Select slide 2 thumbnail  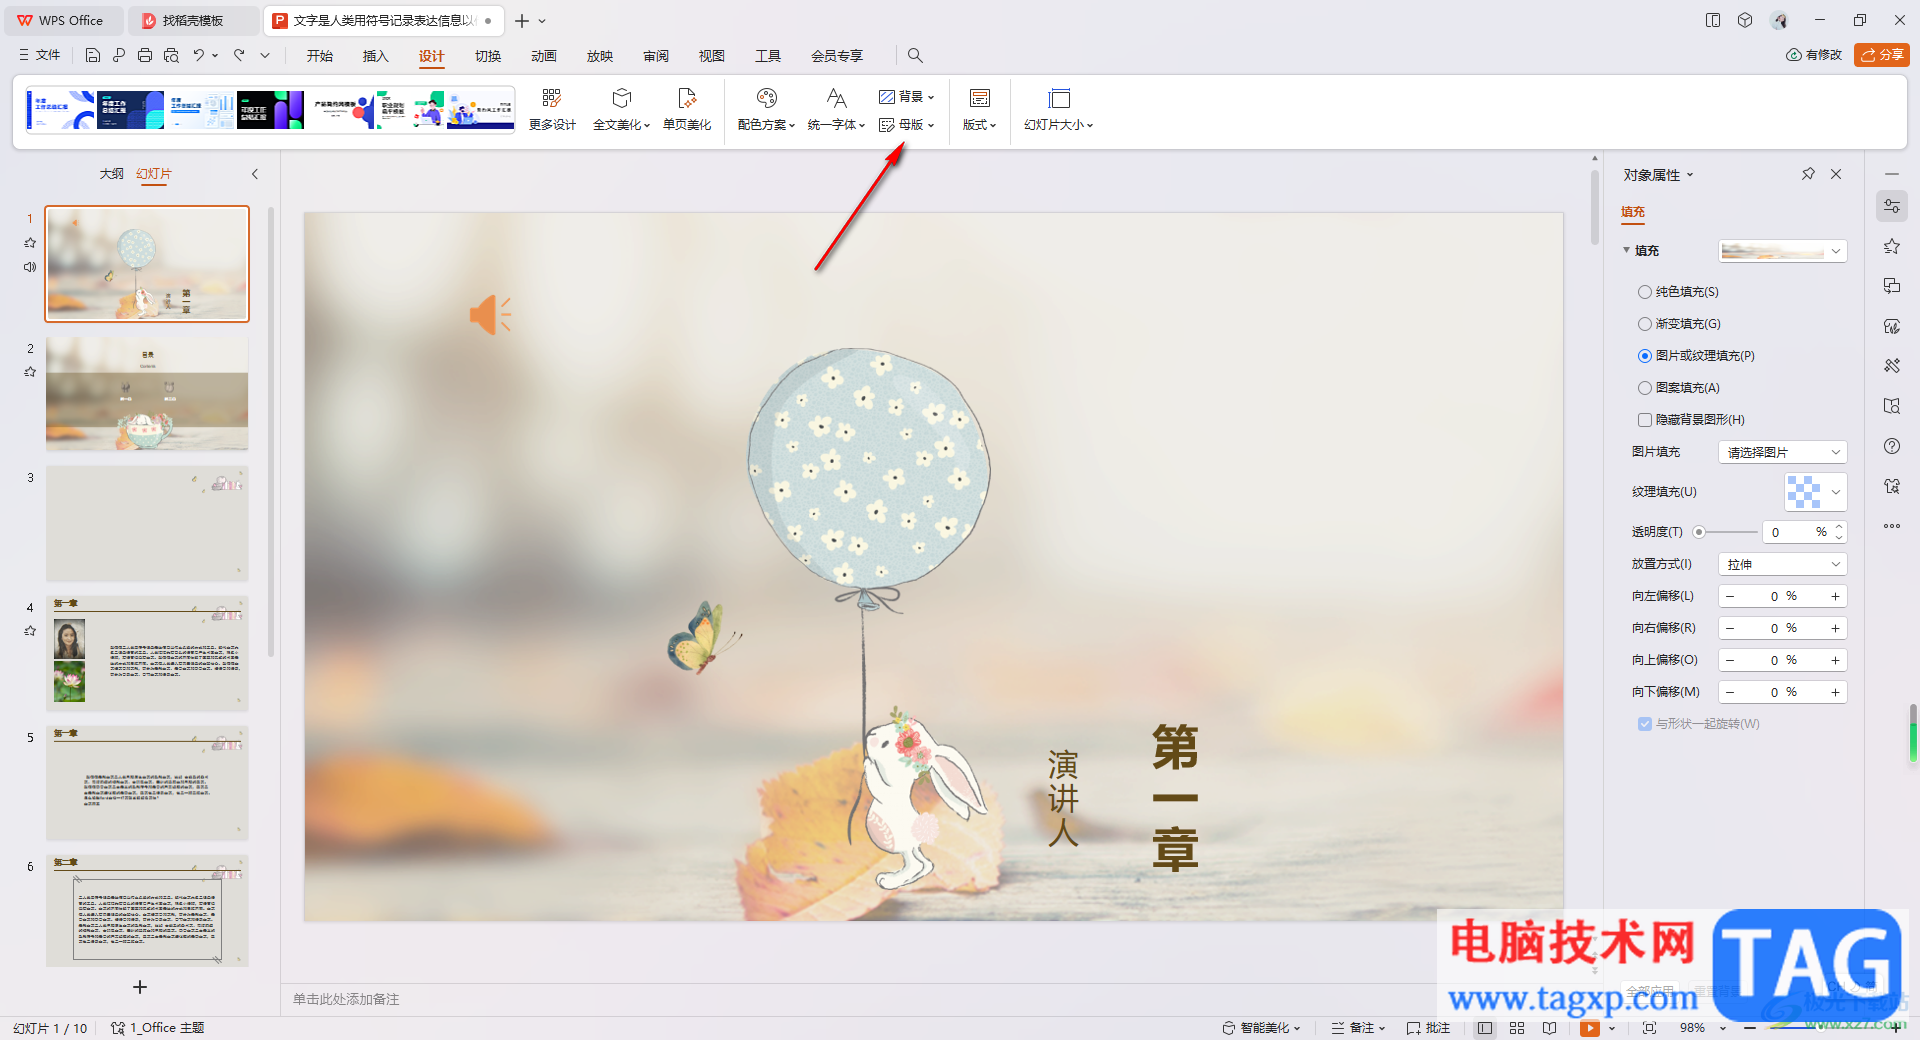pyautogui.click(x=147, y=393)
